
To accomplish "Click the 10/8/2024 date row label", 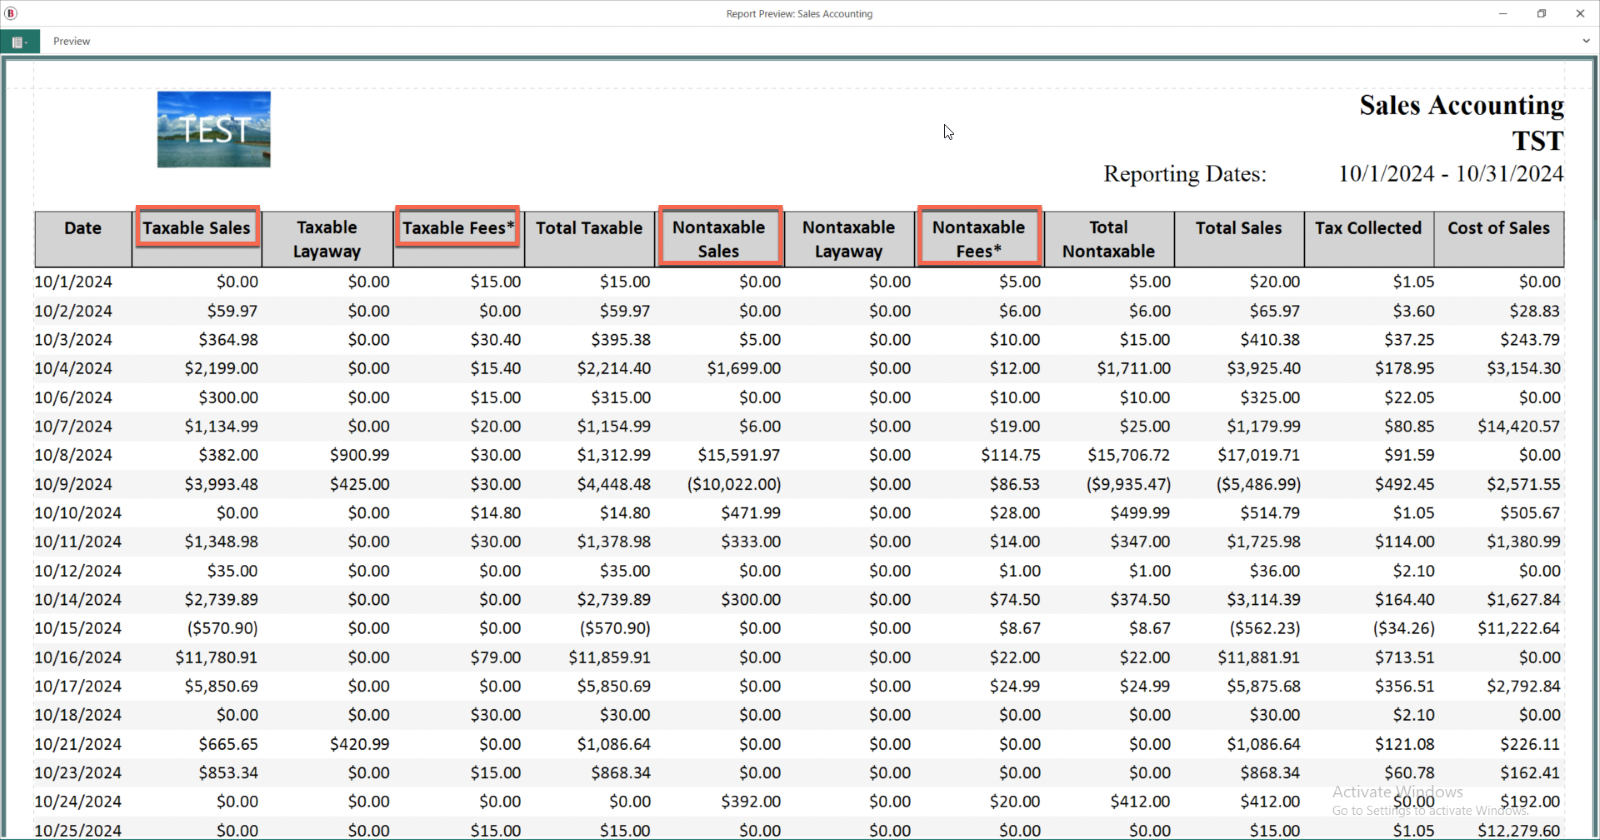I will click(73, 455).
